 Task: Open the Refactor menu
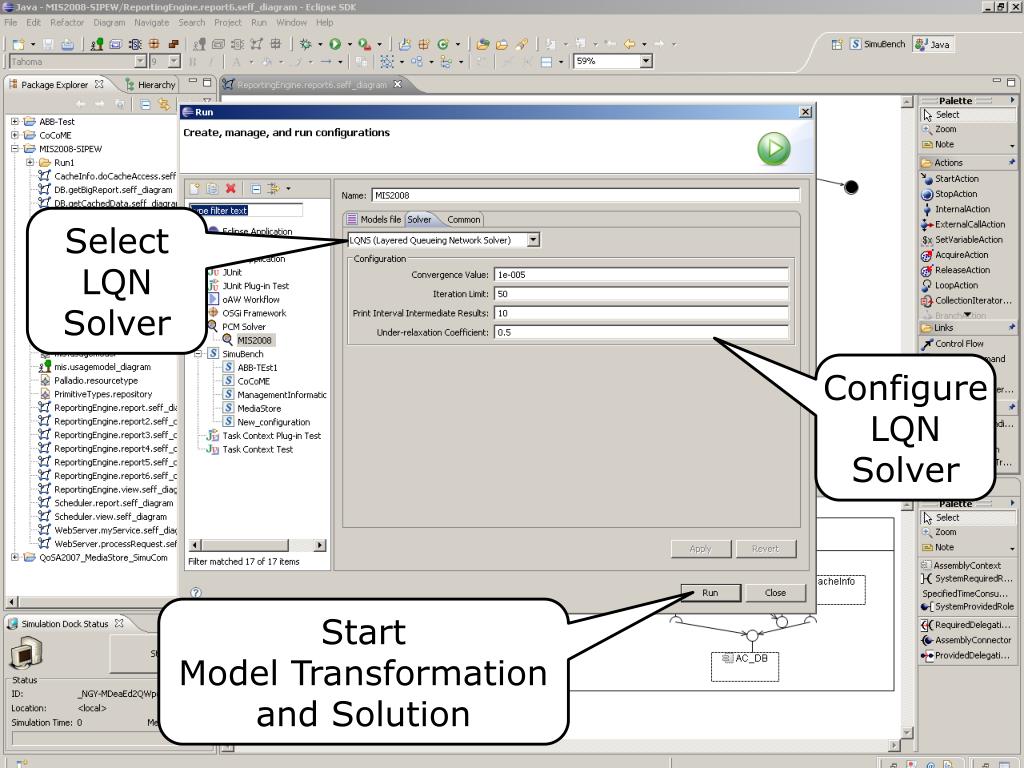pyautogui.click(x=67, y=22)
